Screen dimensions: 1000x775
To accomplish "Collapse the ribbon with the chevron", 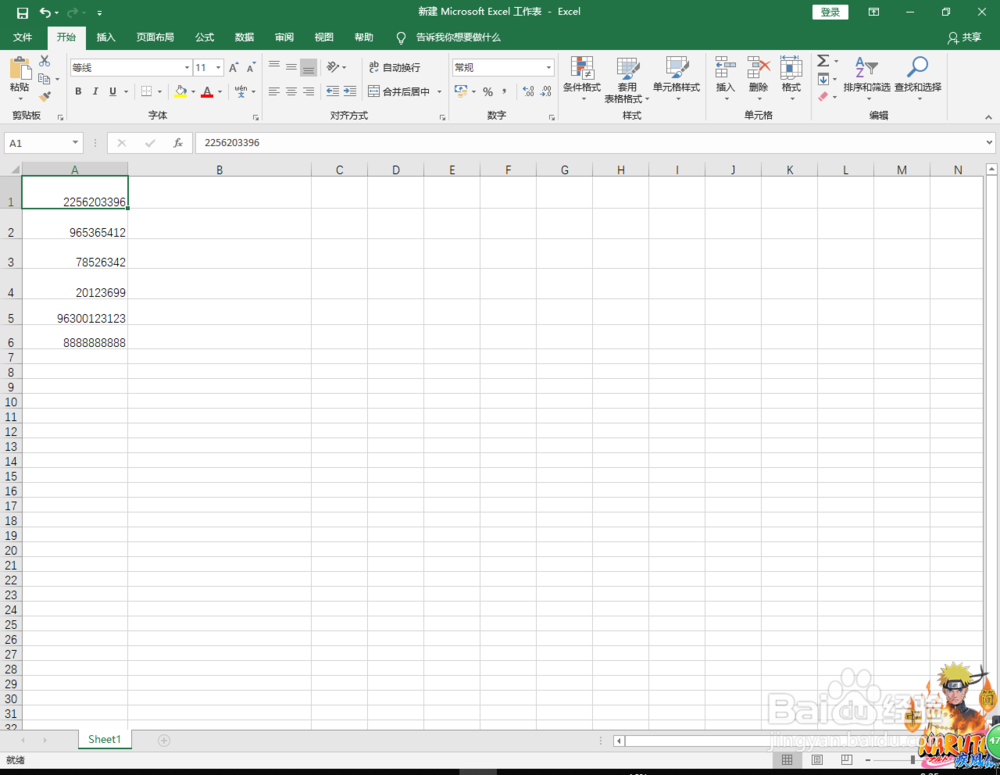I will (x=989, y=117).
